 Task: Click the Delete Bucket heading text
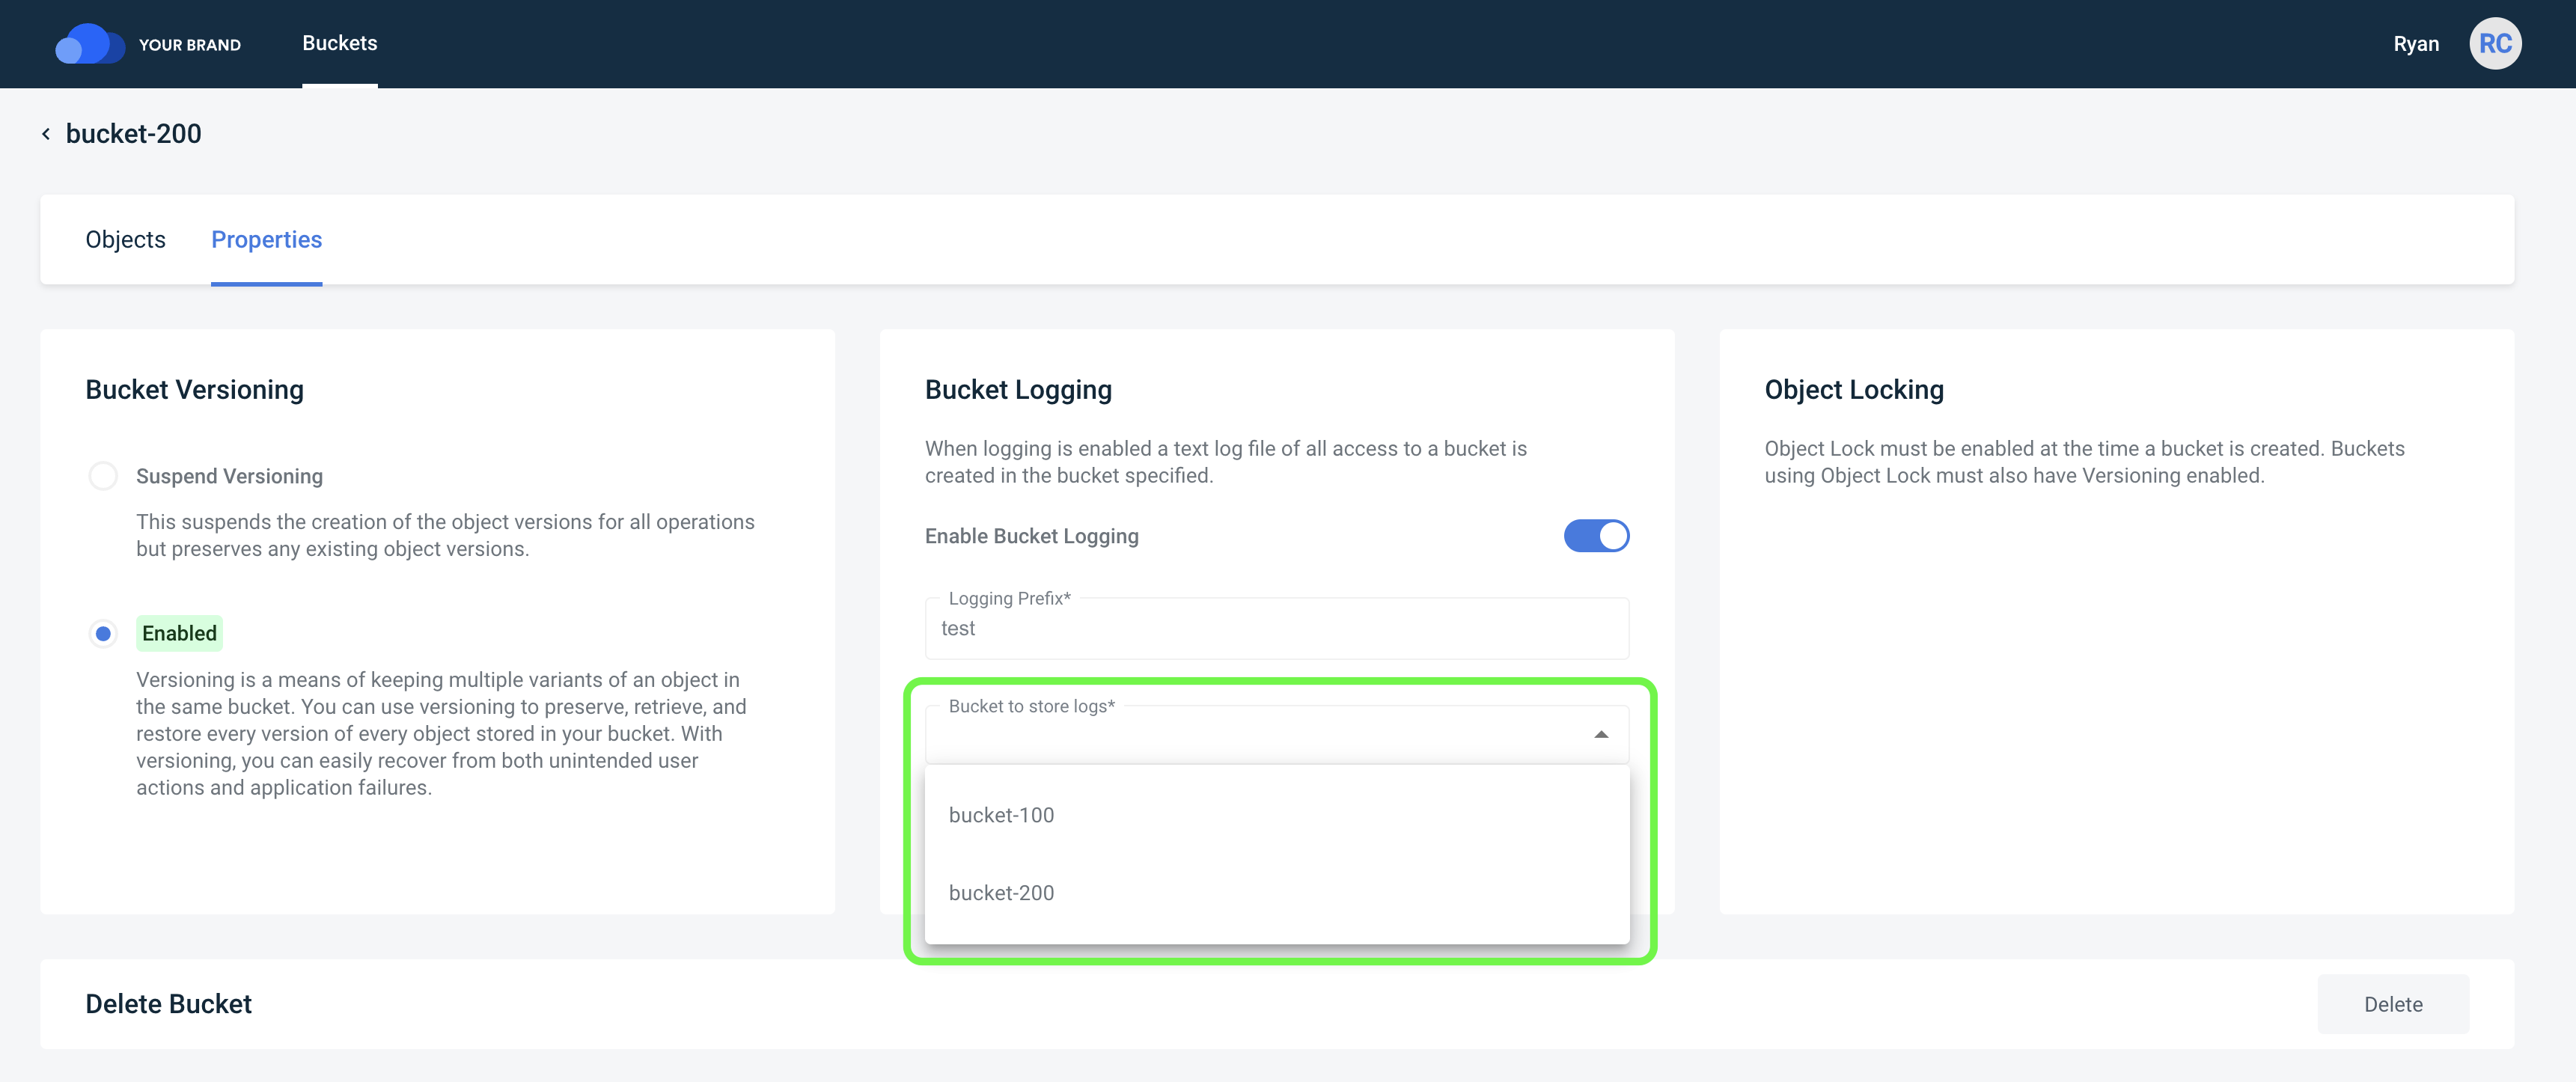coord(168,1004)
